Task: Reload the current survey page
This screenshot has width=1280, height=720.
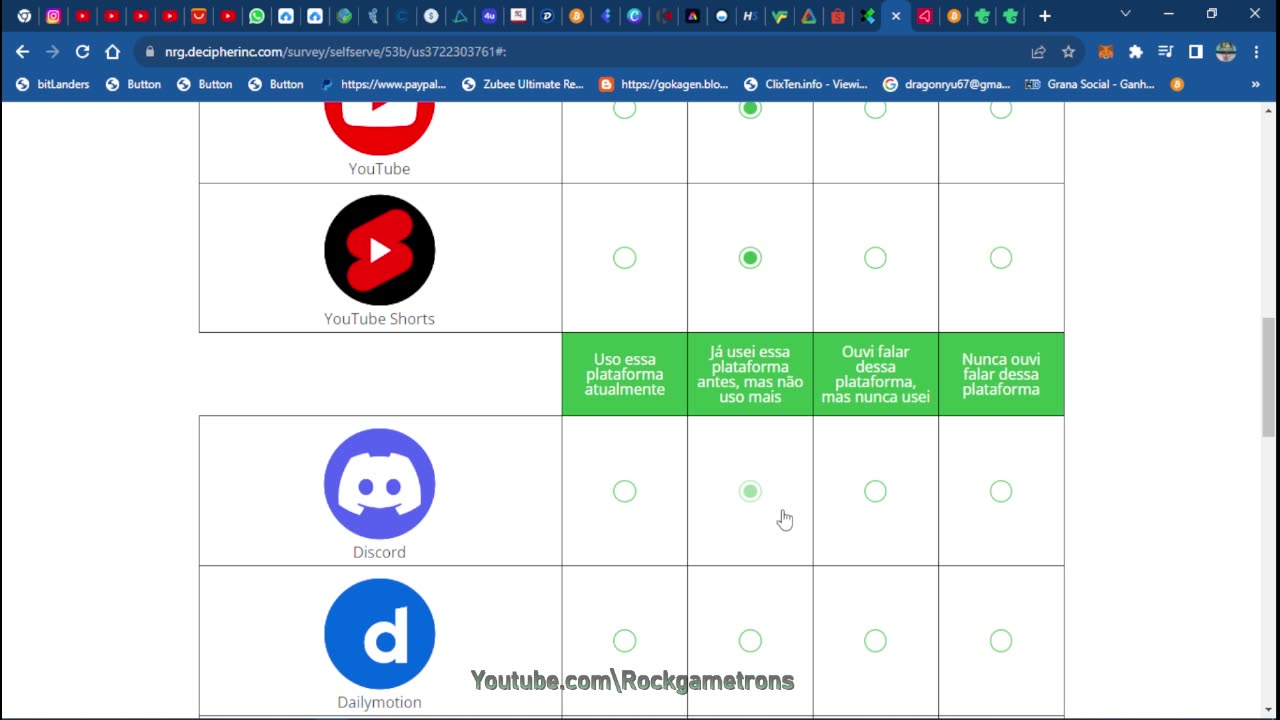Action: [x=82, y=52]
